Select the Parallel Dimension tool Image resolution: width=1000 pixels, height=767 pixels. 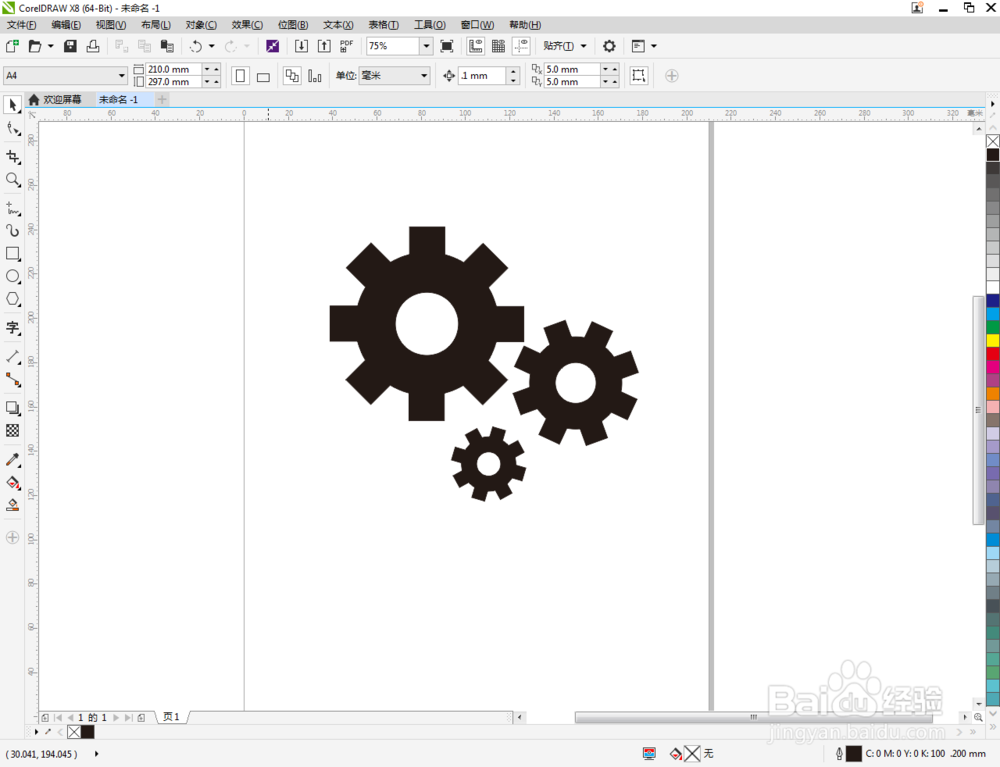tap(13, 357)
